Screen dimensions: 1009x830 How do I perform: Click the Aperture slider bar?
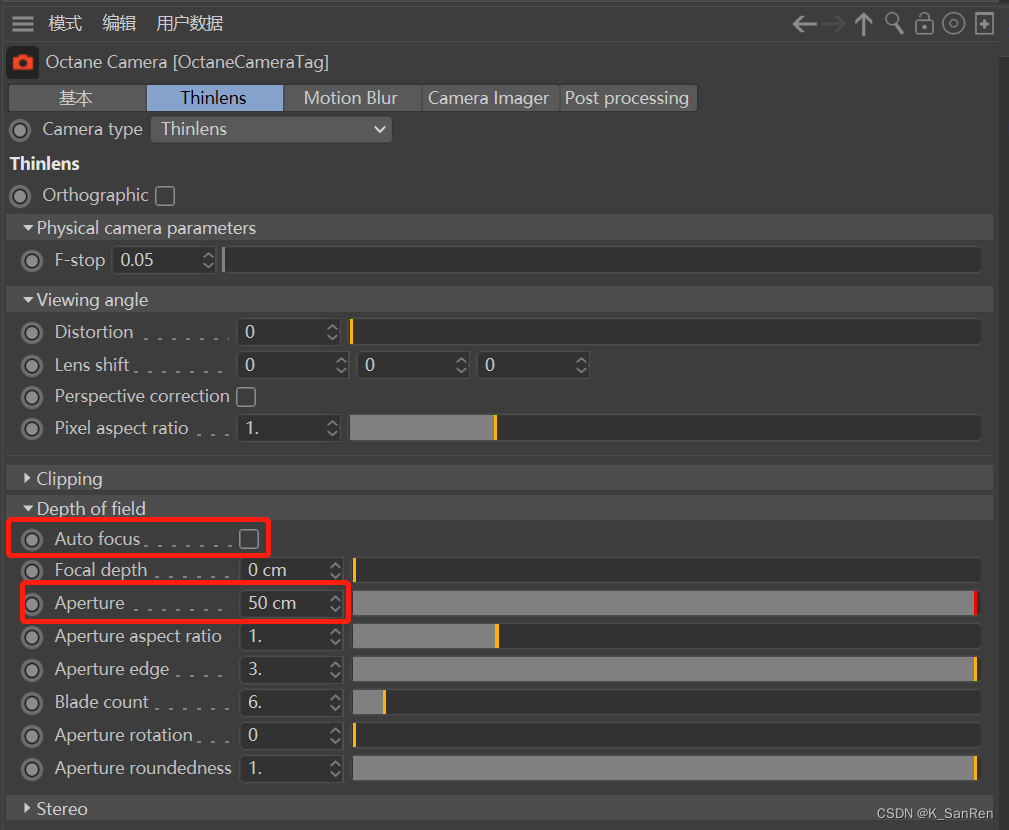pos(667,604)
